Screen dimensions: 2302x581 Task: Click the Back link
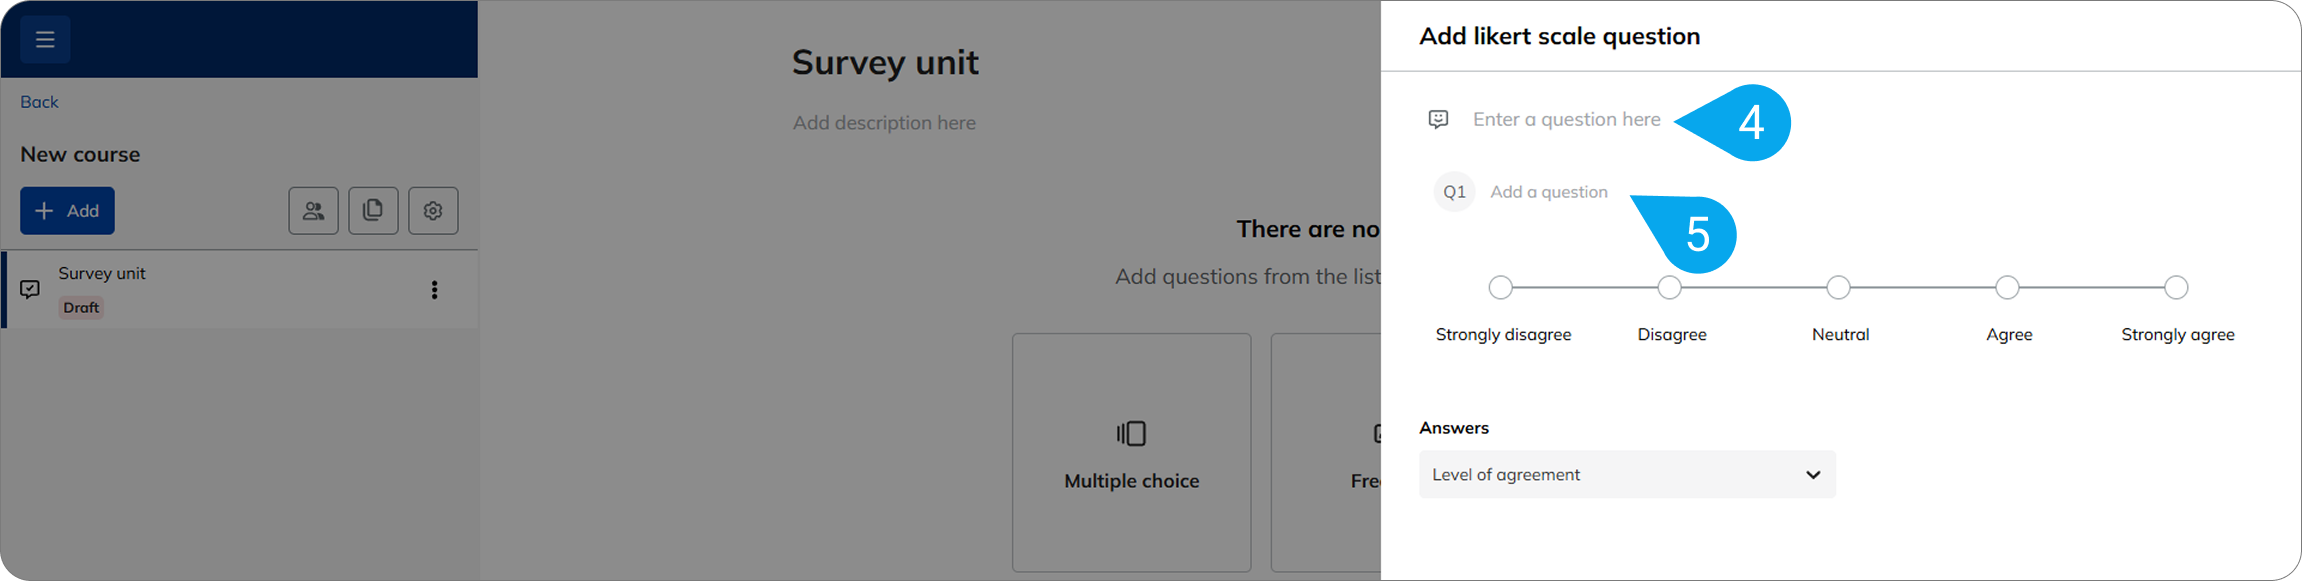(39, 102)
